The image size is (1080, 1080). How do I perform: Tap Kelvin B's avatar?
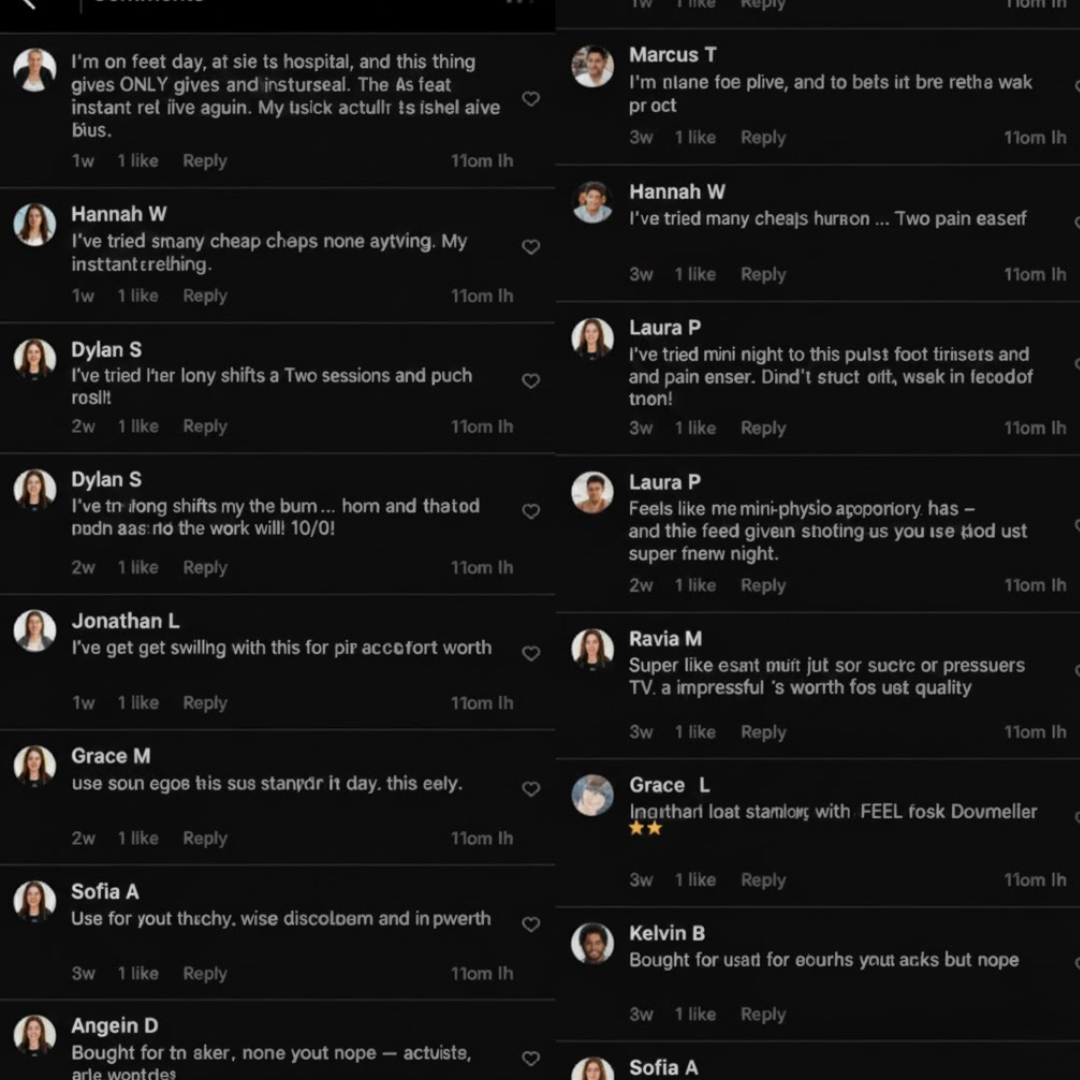592,943
